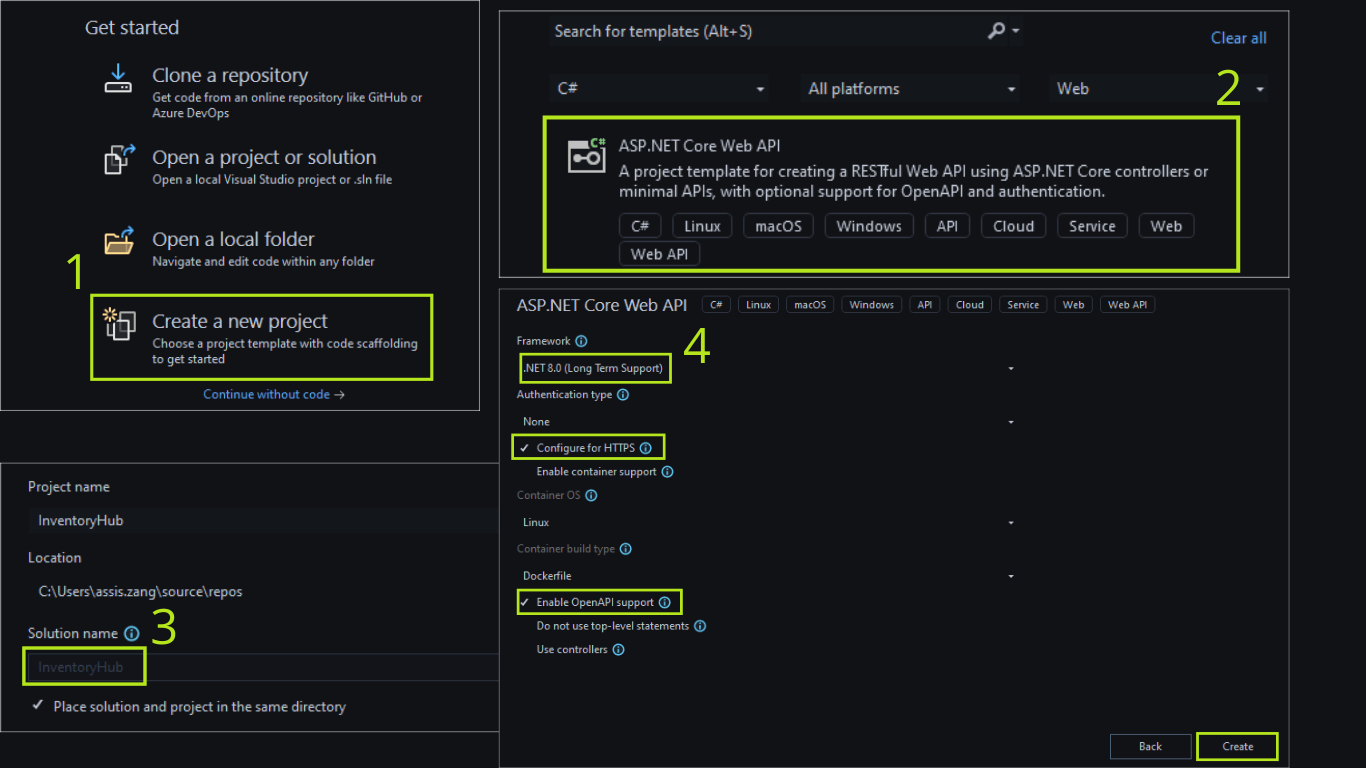Click the info icon beside Container OS
Image resolution: width=1366 pixels, height=768 pixels.
coord(592,495)
